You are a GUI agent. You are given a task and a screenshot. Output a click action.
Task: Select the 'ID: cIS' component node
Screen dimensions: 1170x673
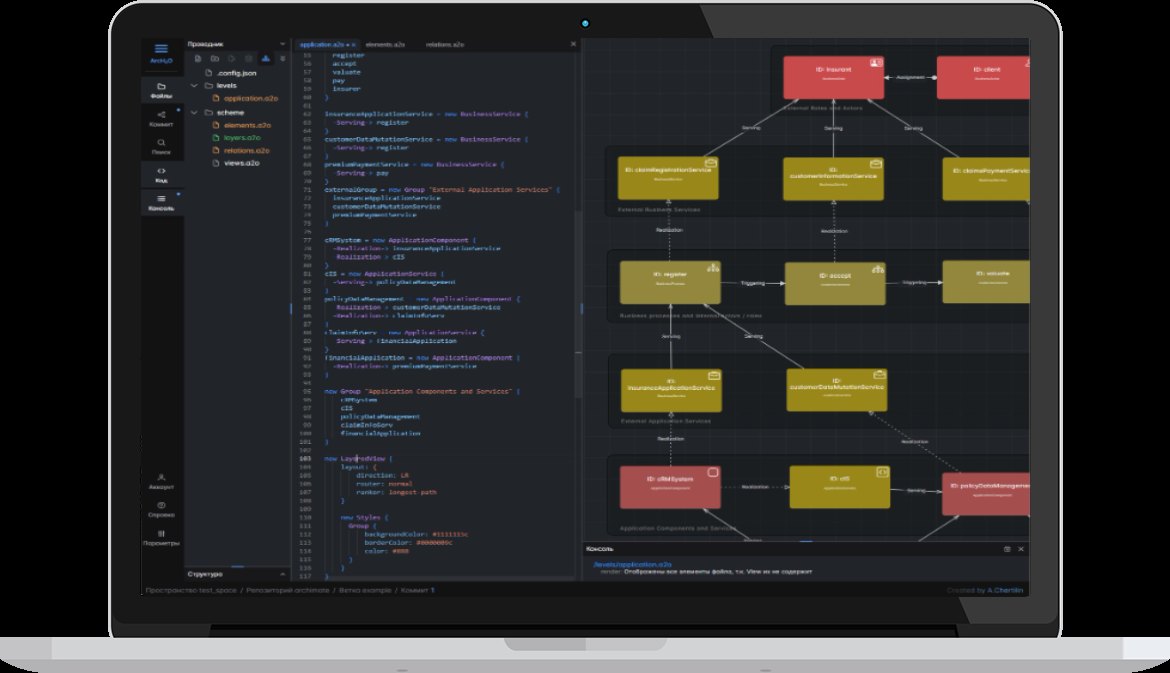click(x=839, y=486)
